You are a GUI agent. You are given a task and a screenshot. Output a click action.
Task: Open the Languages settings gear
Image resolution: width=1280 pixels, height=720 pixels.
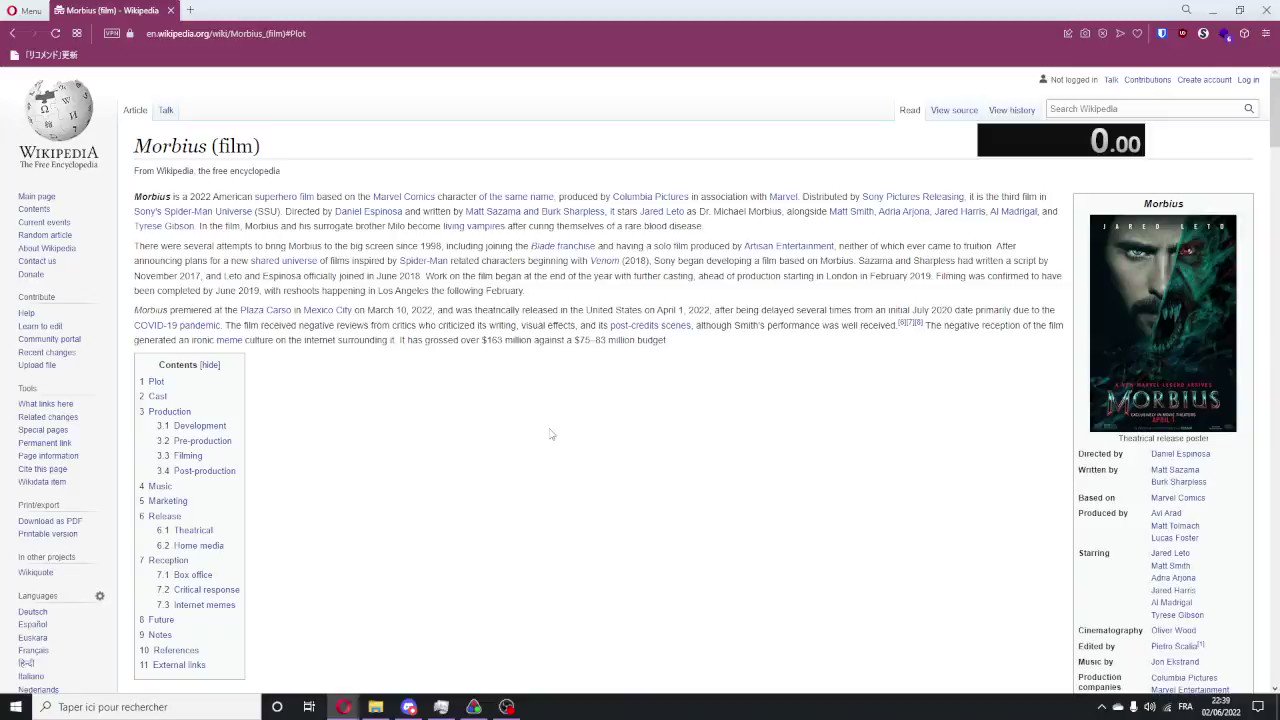point(100,596)
